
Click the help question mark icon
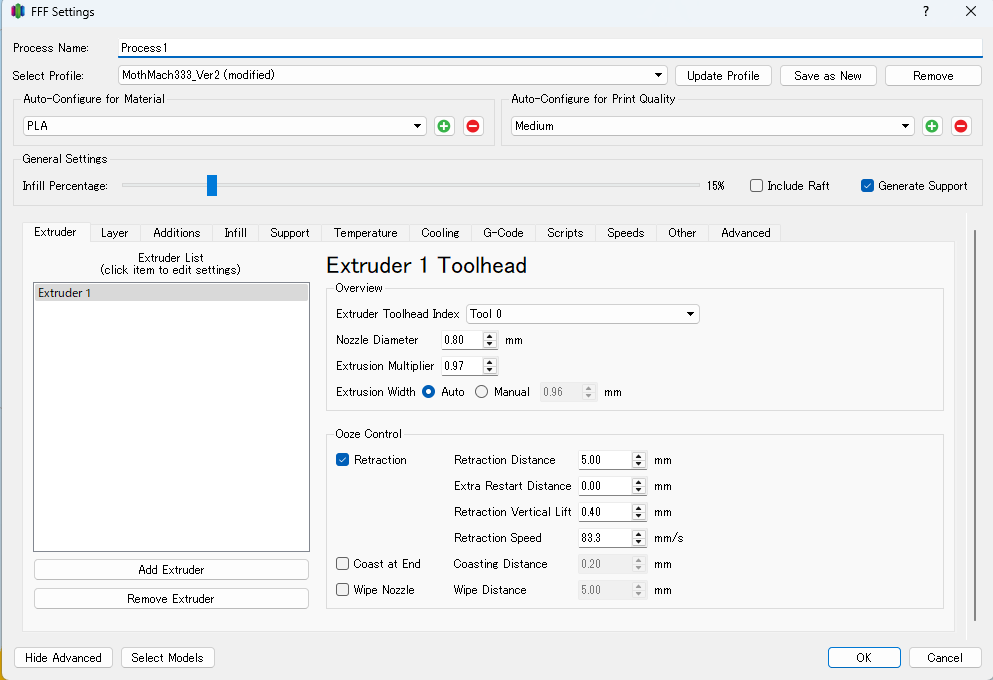pyautogui.click(x=926, y=11)
